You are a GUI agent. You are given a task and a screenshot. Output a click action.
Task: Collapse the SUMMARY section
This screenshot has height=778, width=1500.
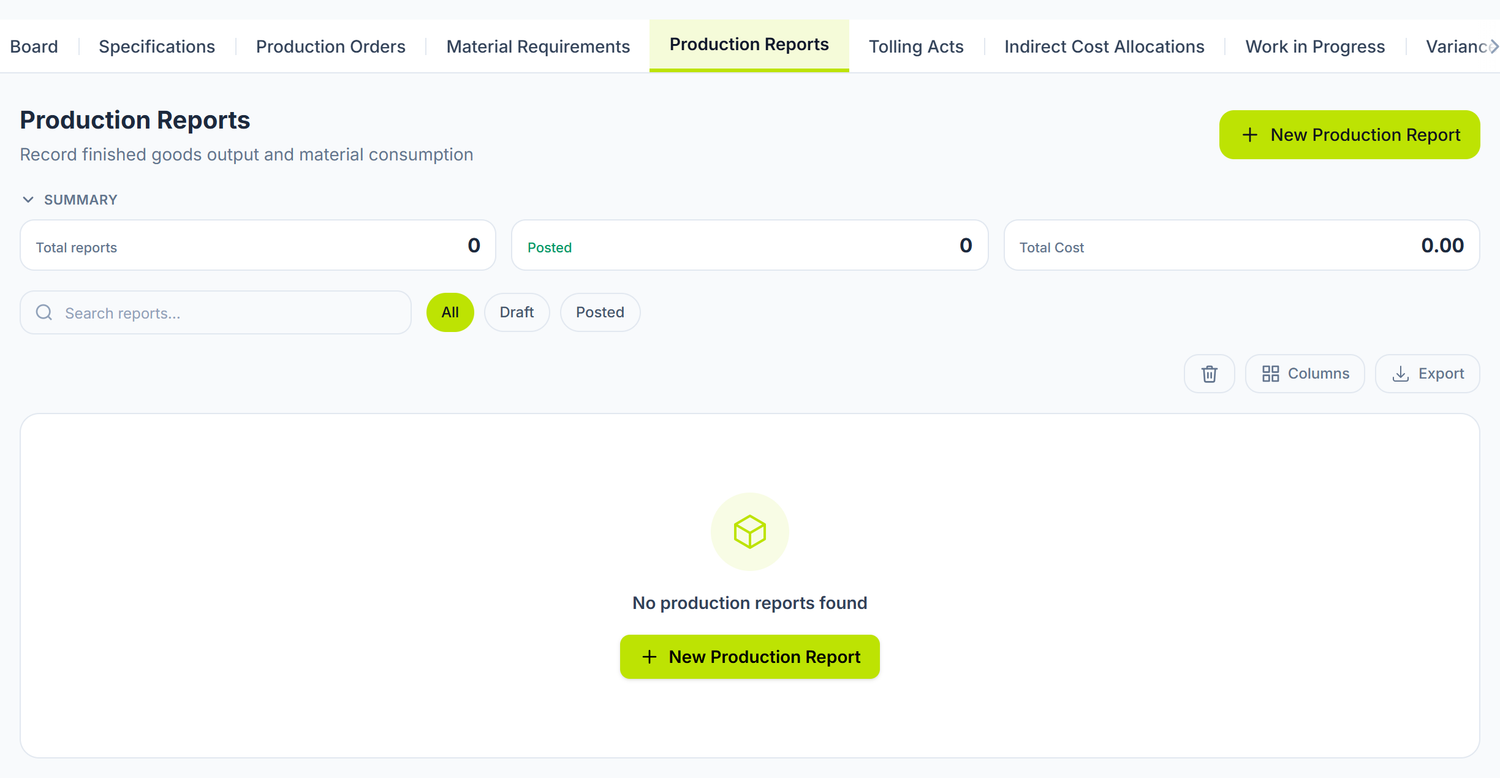pos(69,200)
